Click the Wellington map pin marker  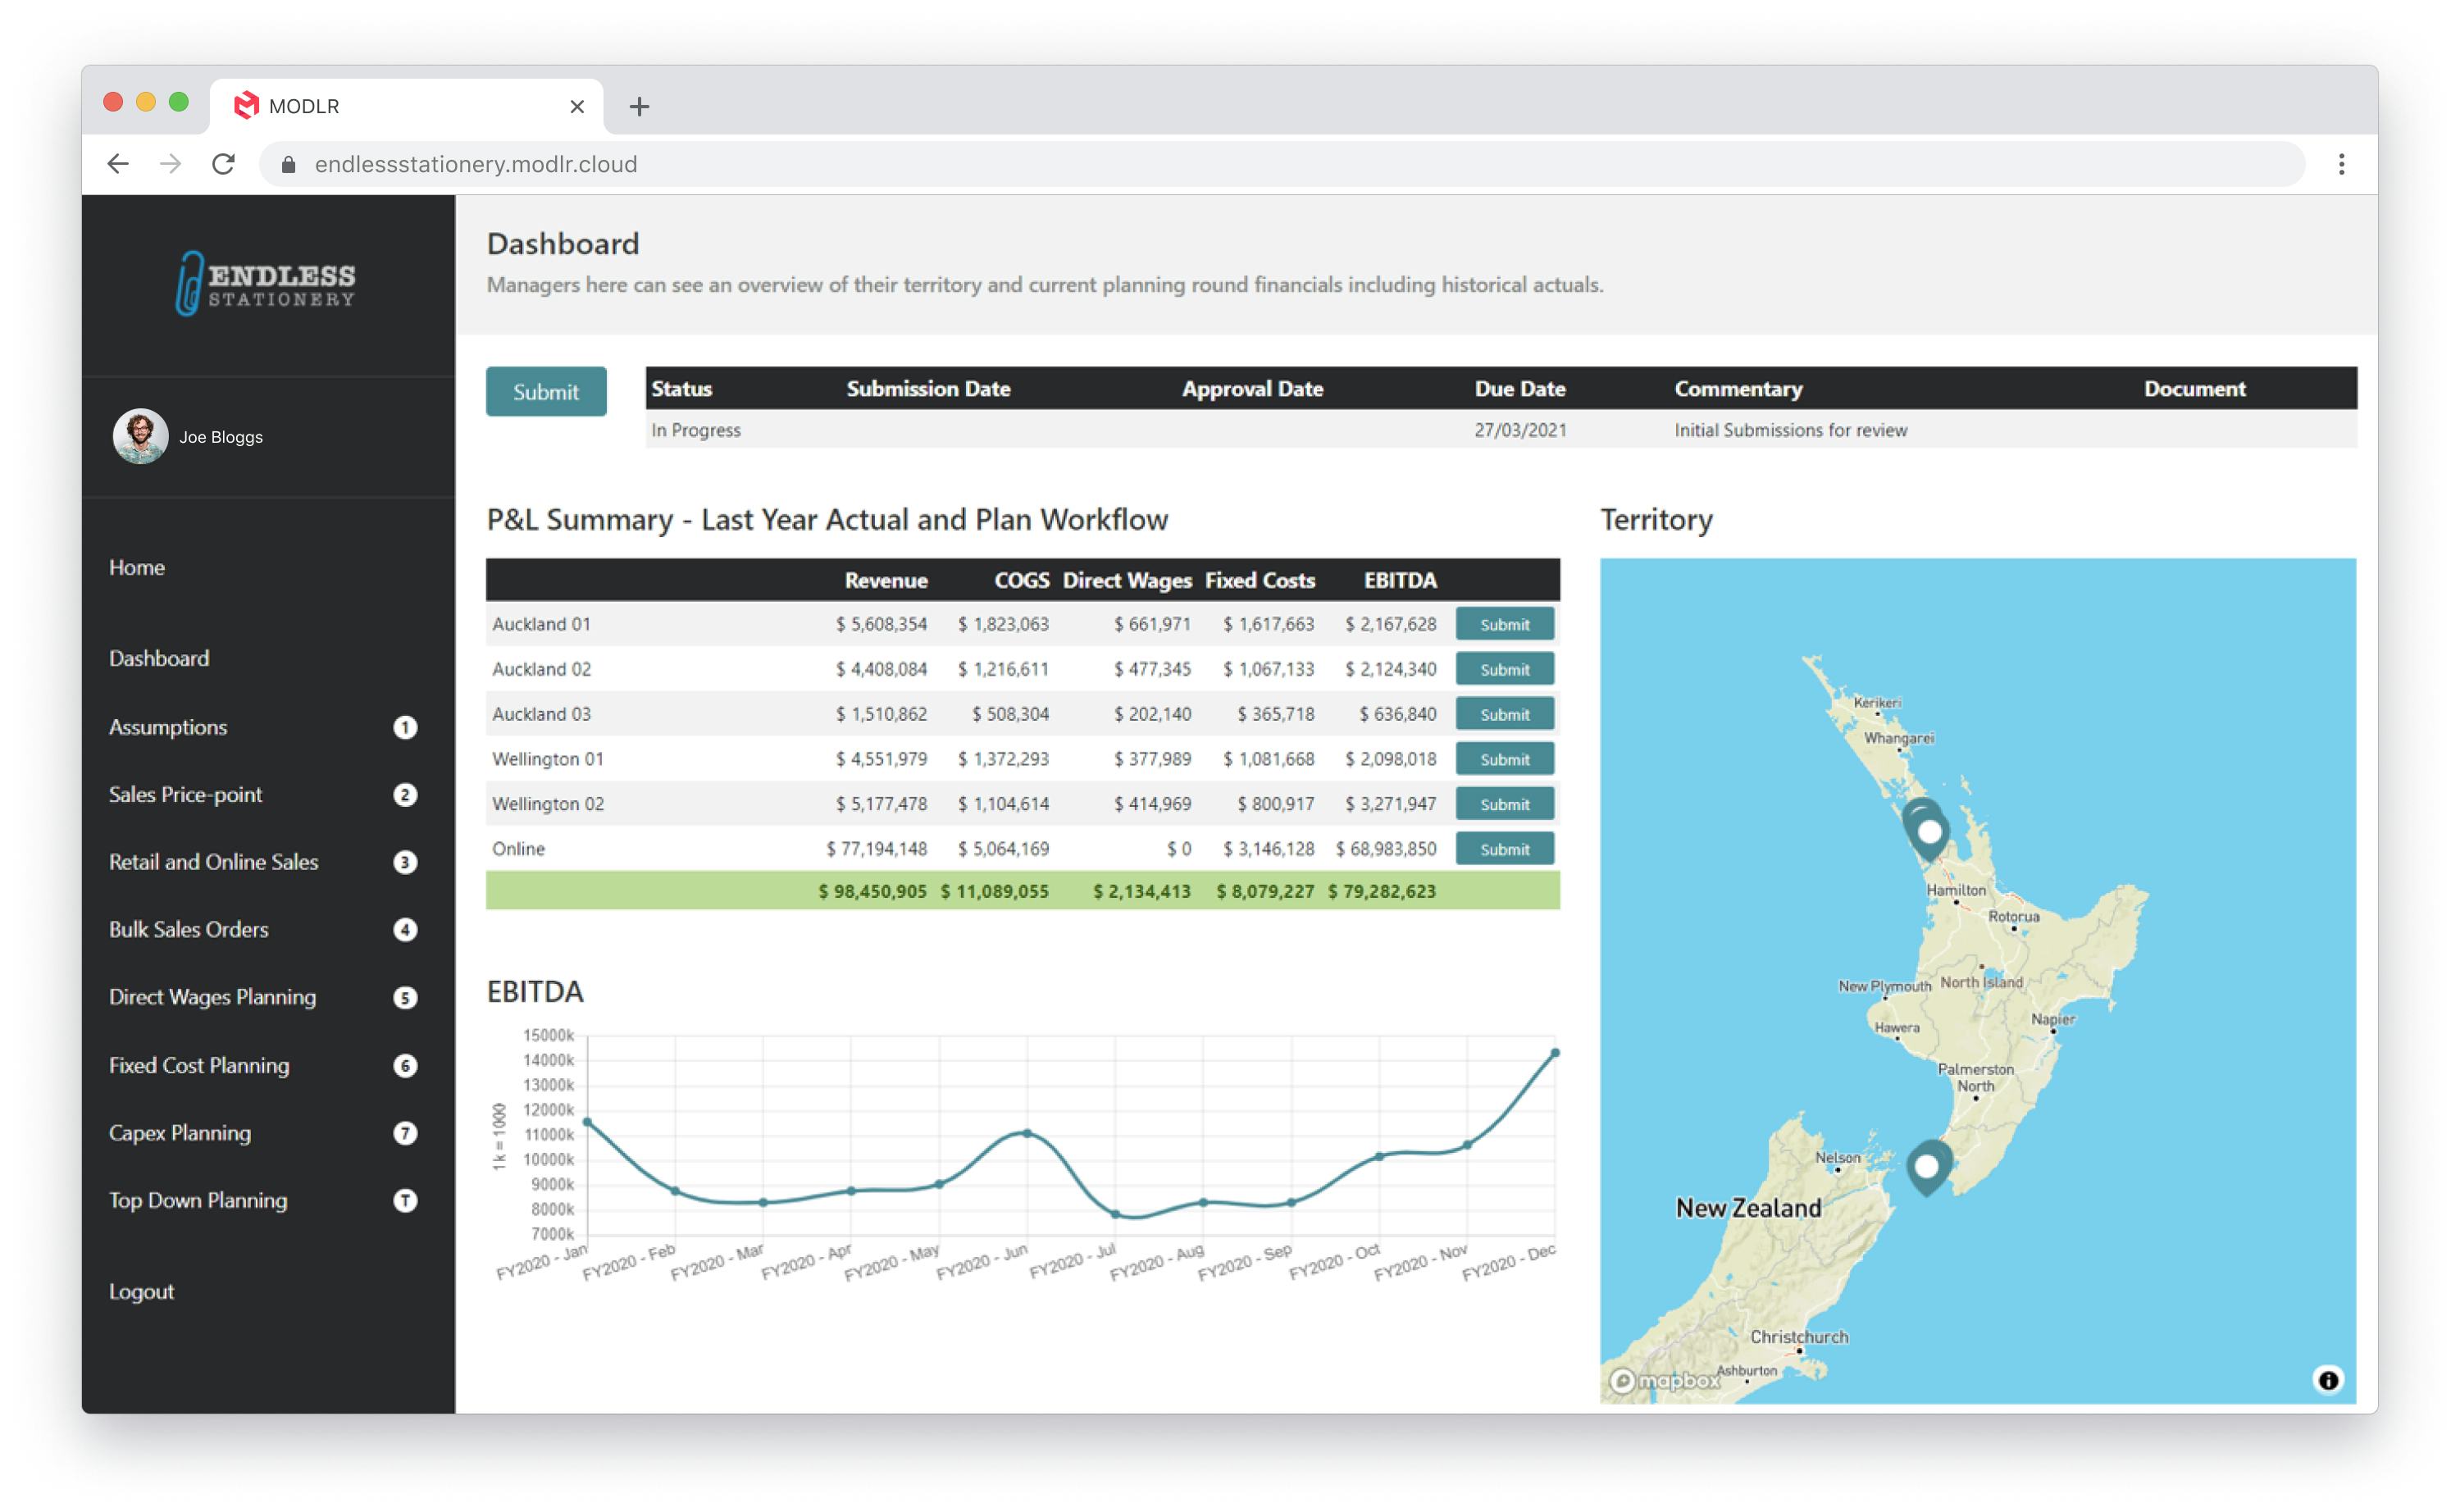pyautogui.click(x=1926, y=1166)
